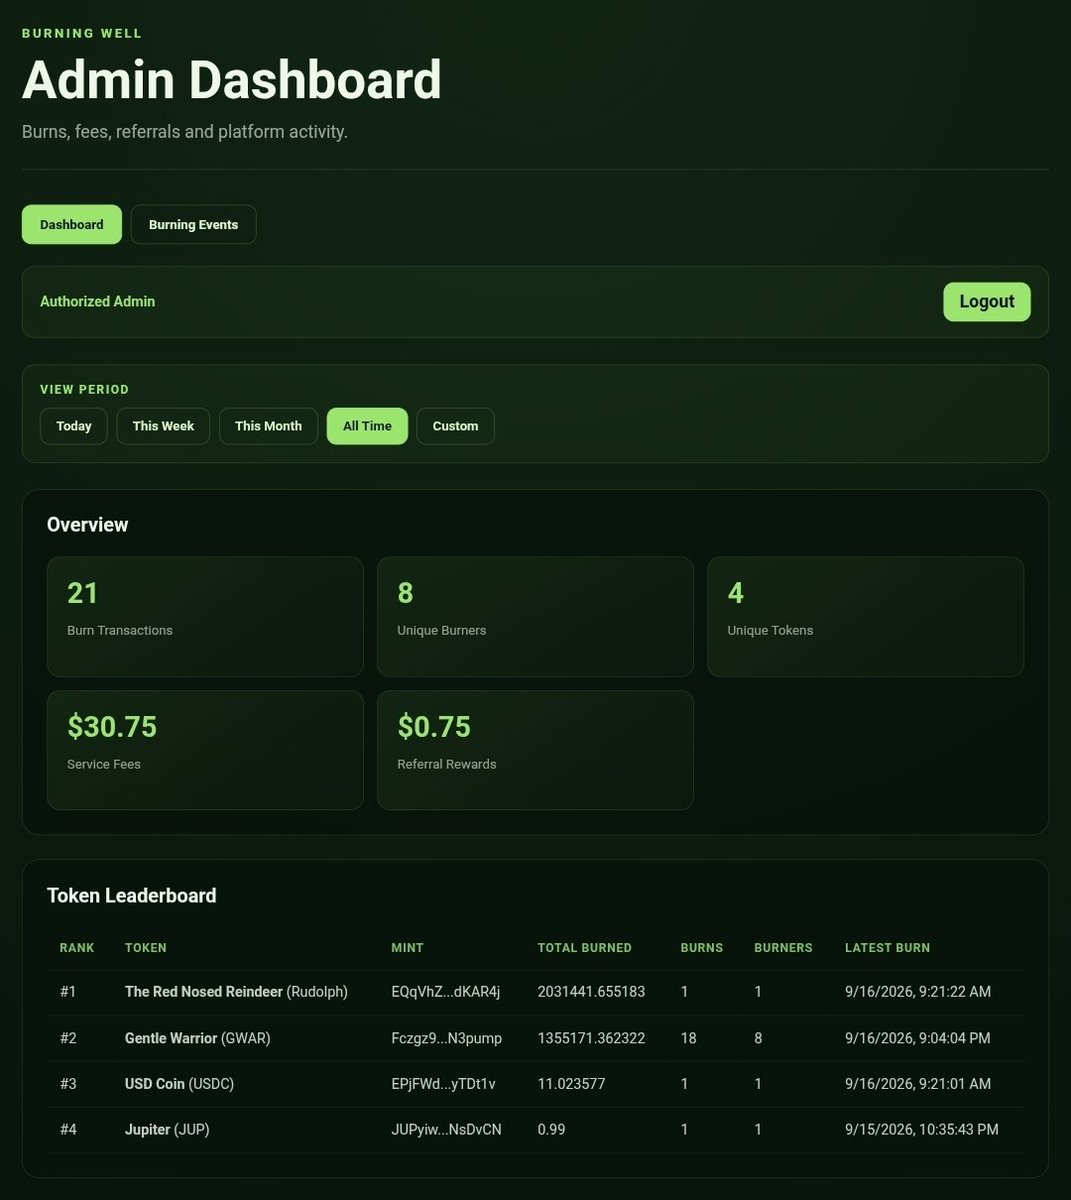Select the Jupiter (JUP) token

[167, 1130]
